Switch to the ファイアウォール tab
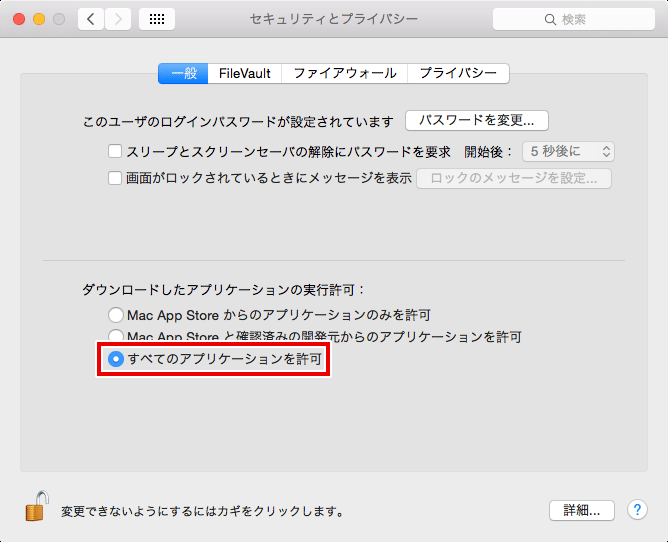This screenshot has height=542, width=668. pos(344,73)
